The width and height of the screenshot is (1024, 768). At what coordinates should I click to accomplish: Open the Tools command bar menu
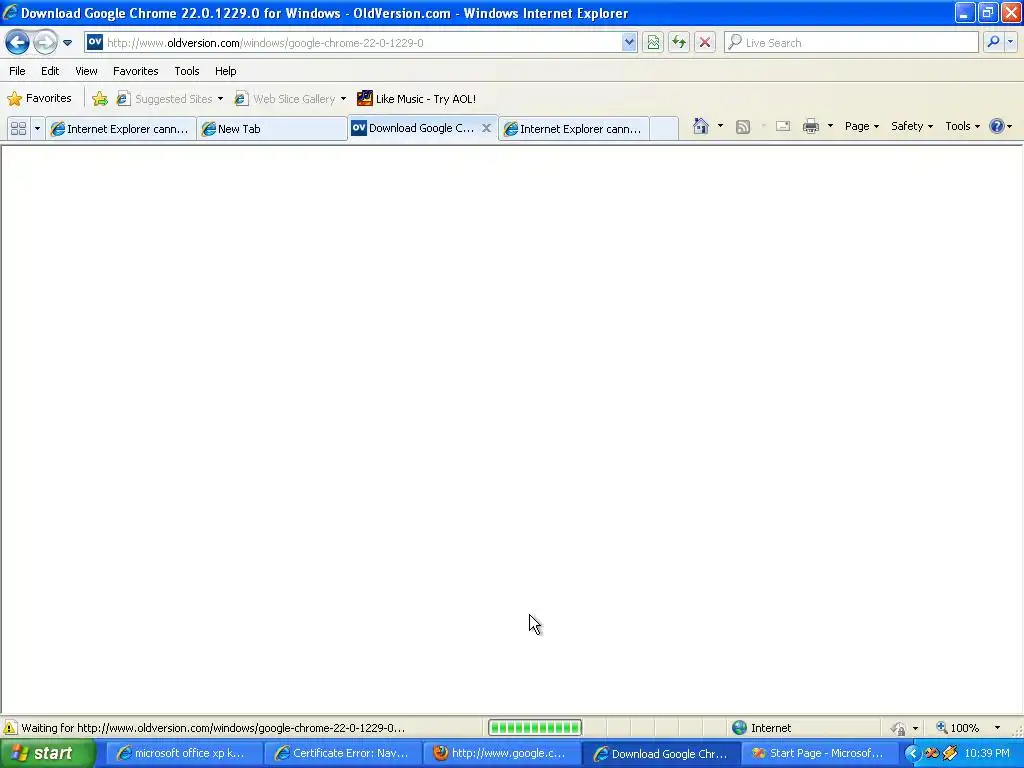(962, 126)
